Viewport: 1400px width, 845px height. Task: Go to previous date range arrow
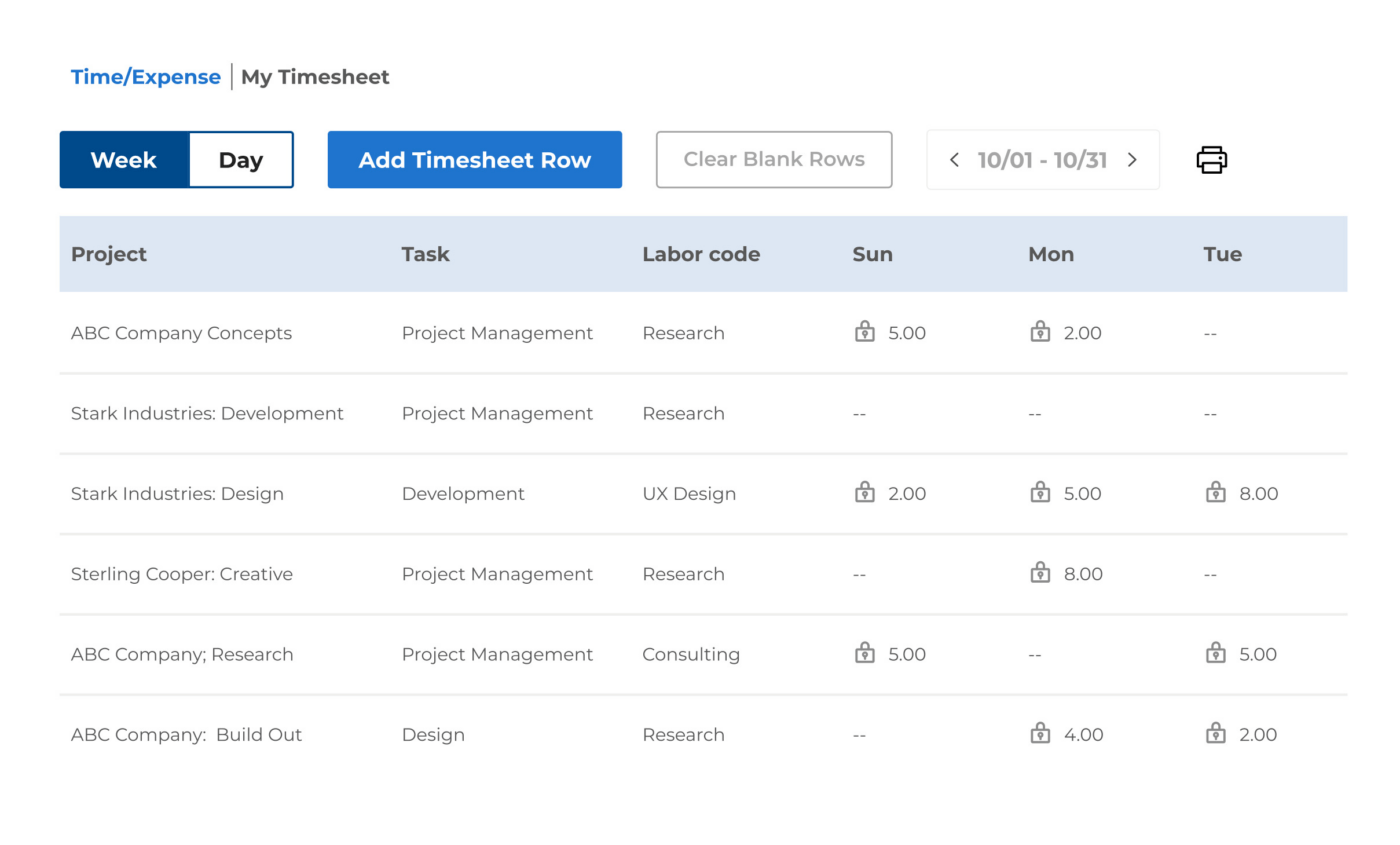coord(954,160)
